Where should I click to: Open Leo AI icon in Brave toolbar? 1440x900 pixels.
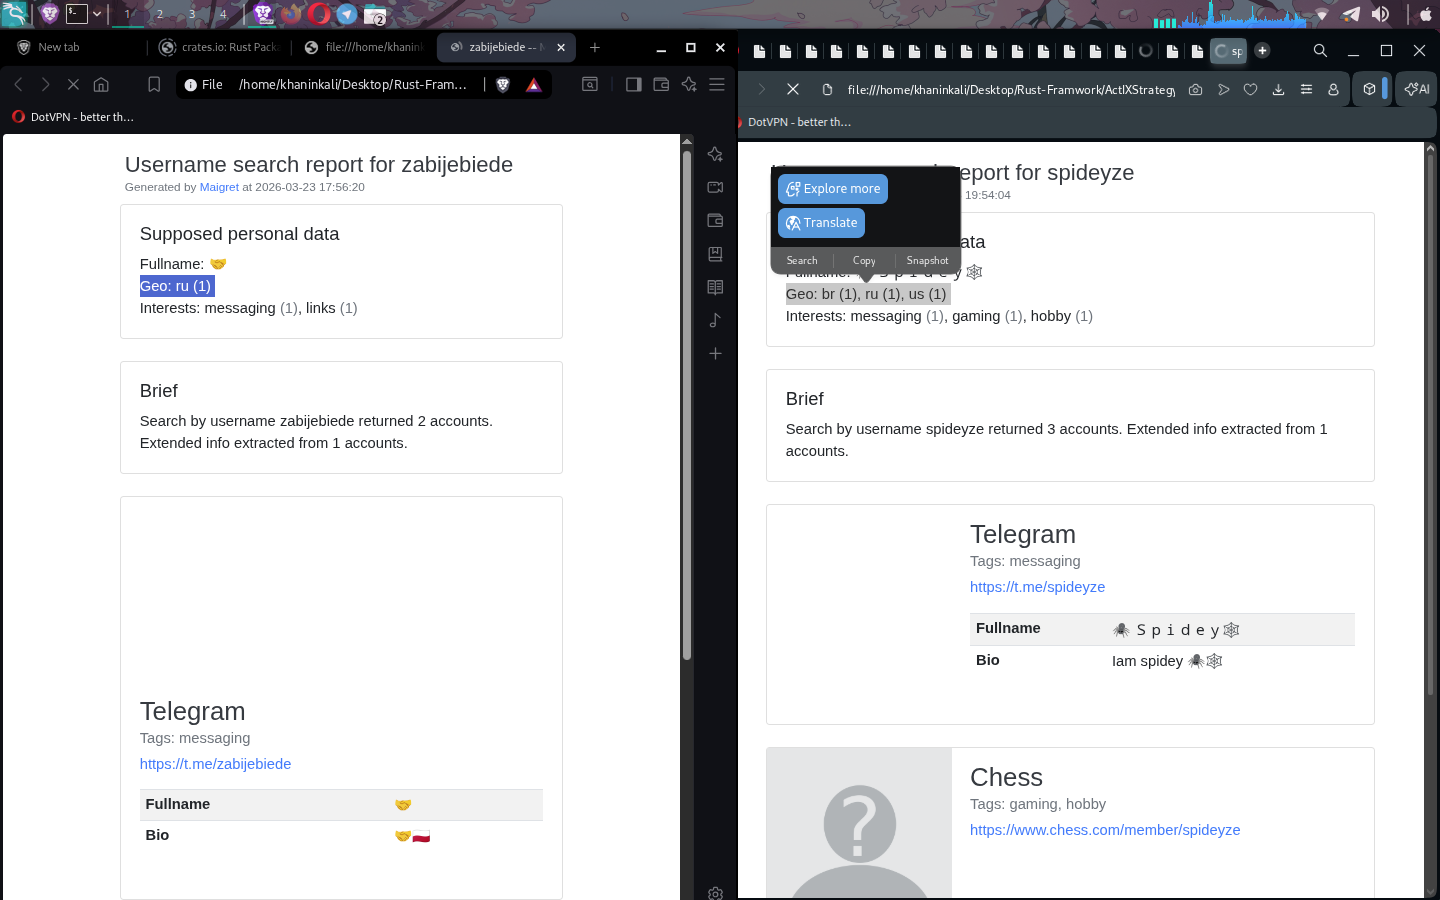point(689,85)
